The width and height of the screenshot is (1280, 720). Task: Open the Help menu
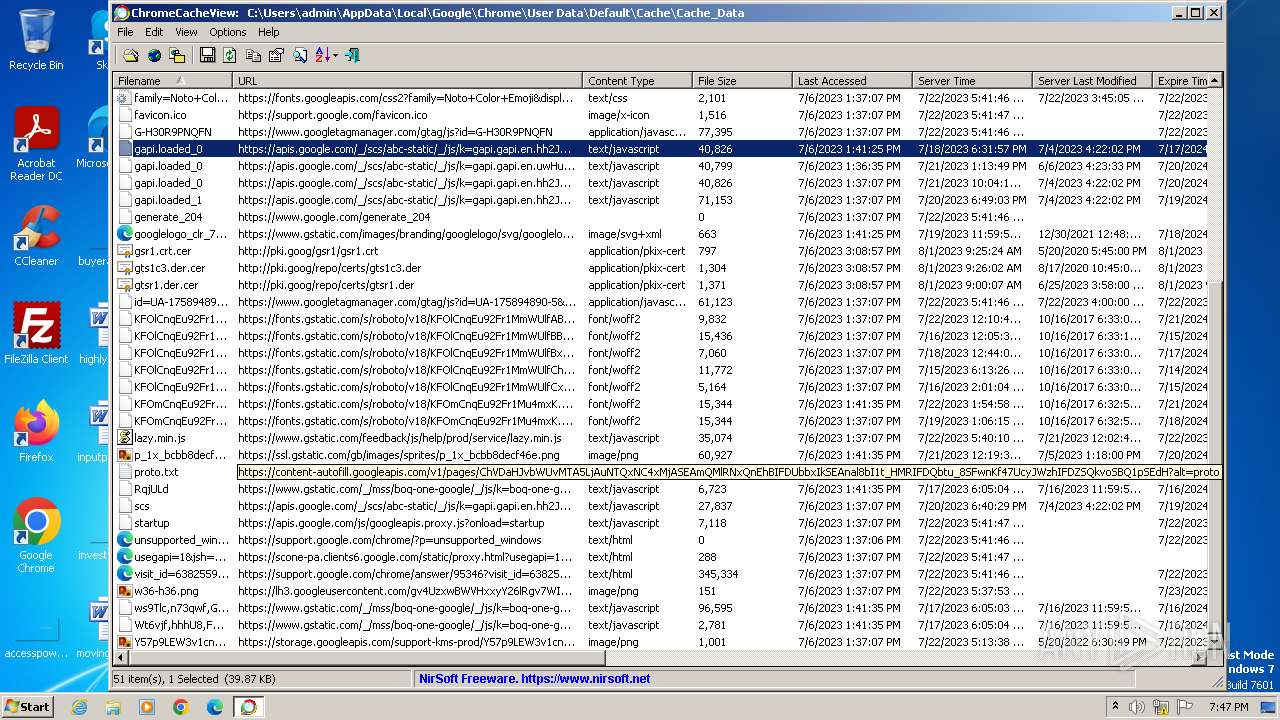[269, 32]
